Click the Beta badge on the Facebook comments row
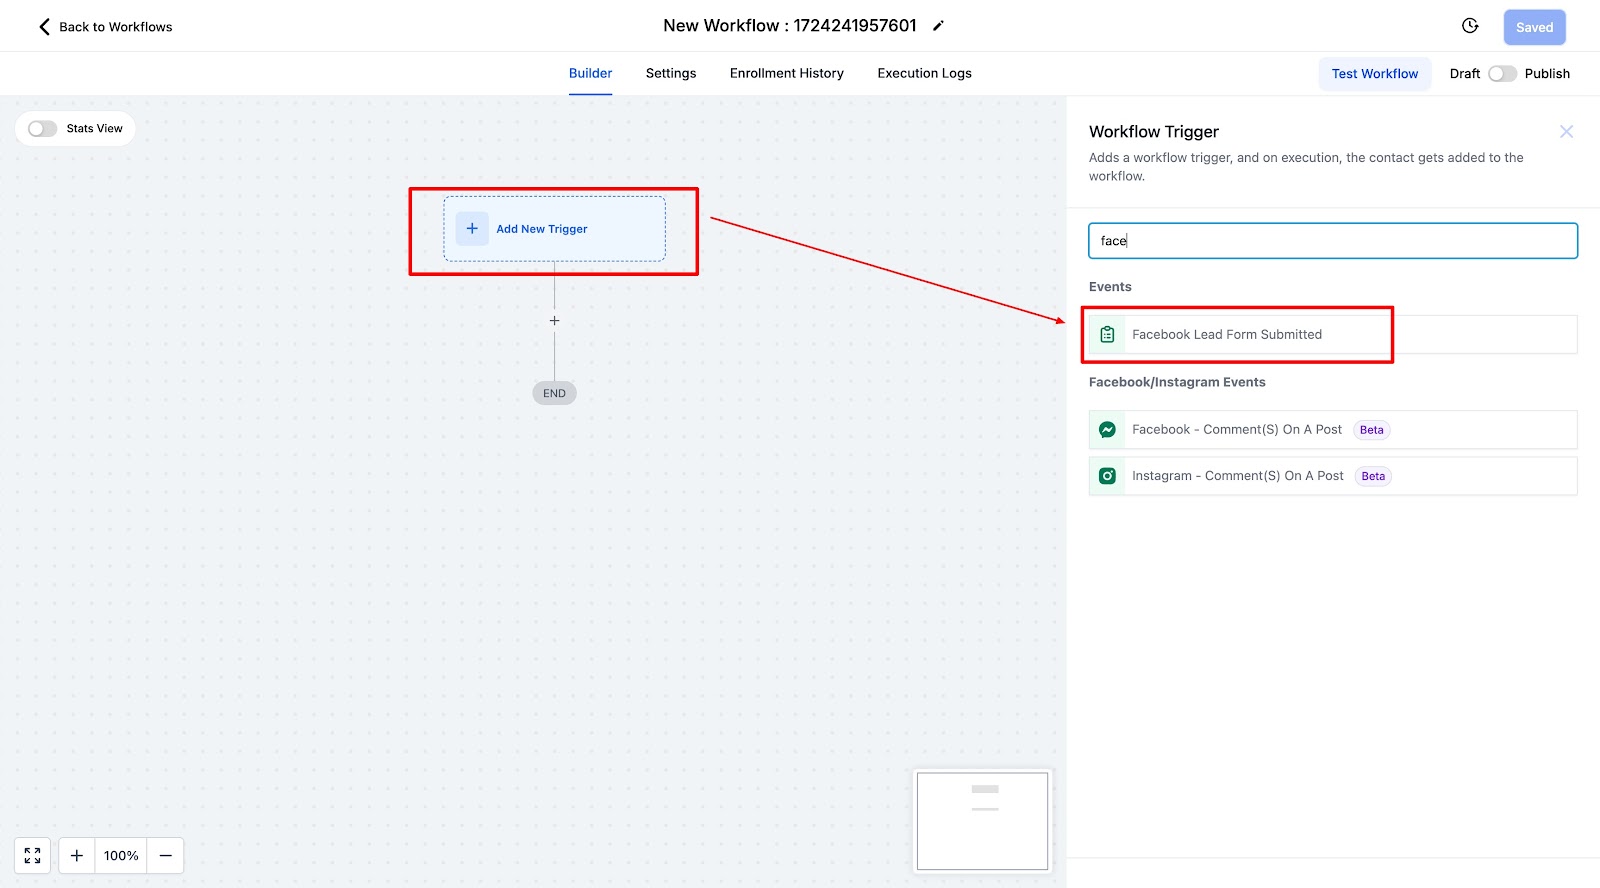The width and height of the screenshot is (1600, 888). [1372, 430]
